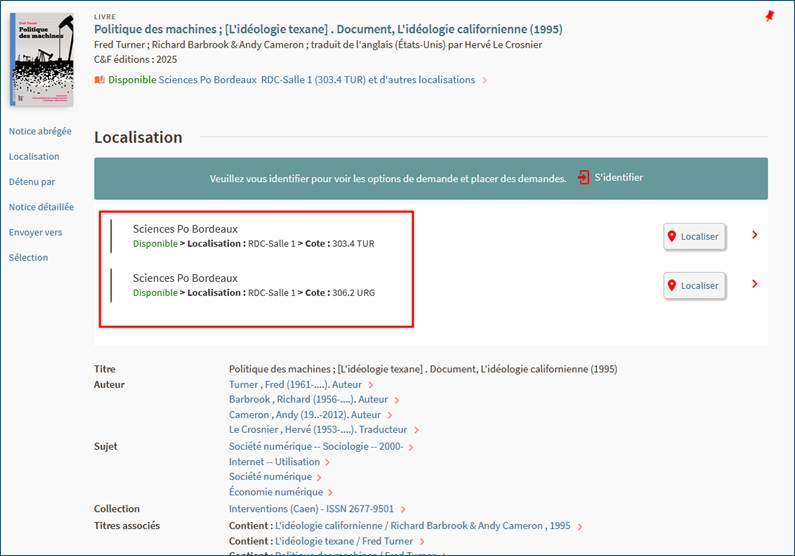
Task: Jump to Détenu par section
Action: click(x=32, y=182)
